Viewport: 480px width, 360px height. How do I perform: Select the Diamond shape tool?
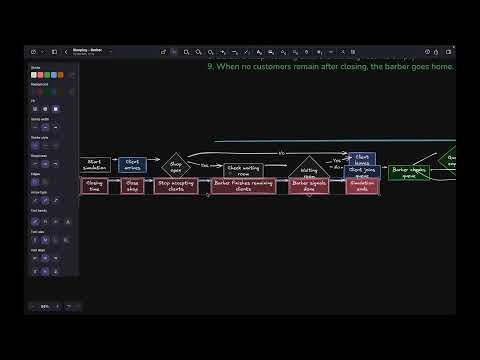(x=198, y=52)
